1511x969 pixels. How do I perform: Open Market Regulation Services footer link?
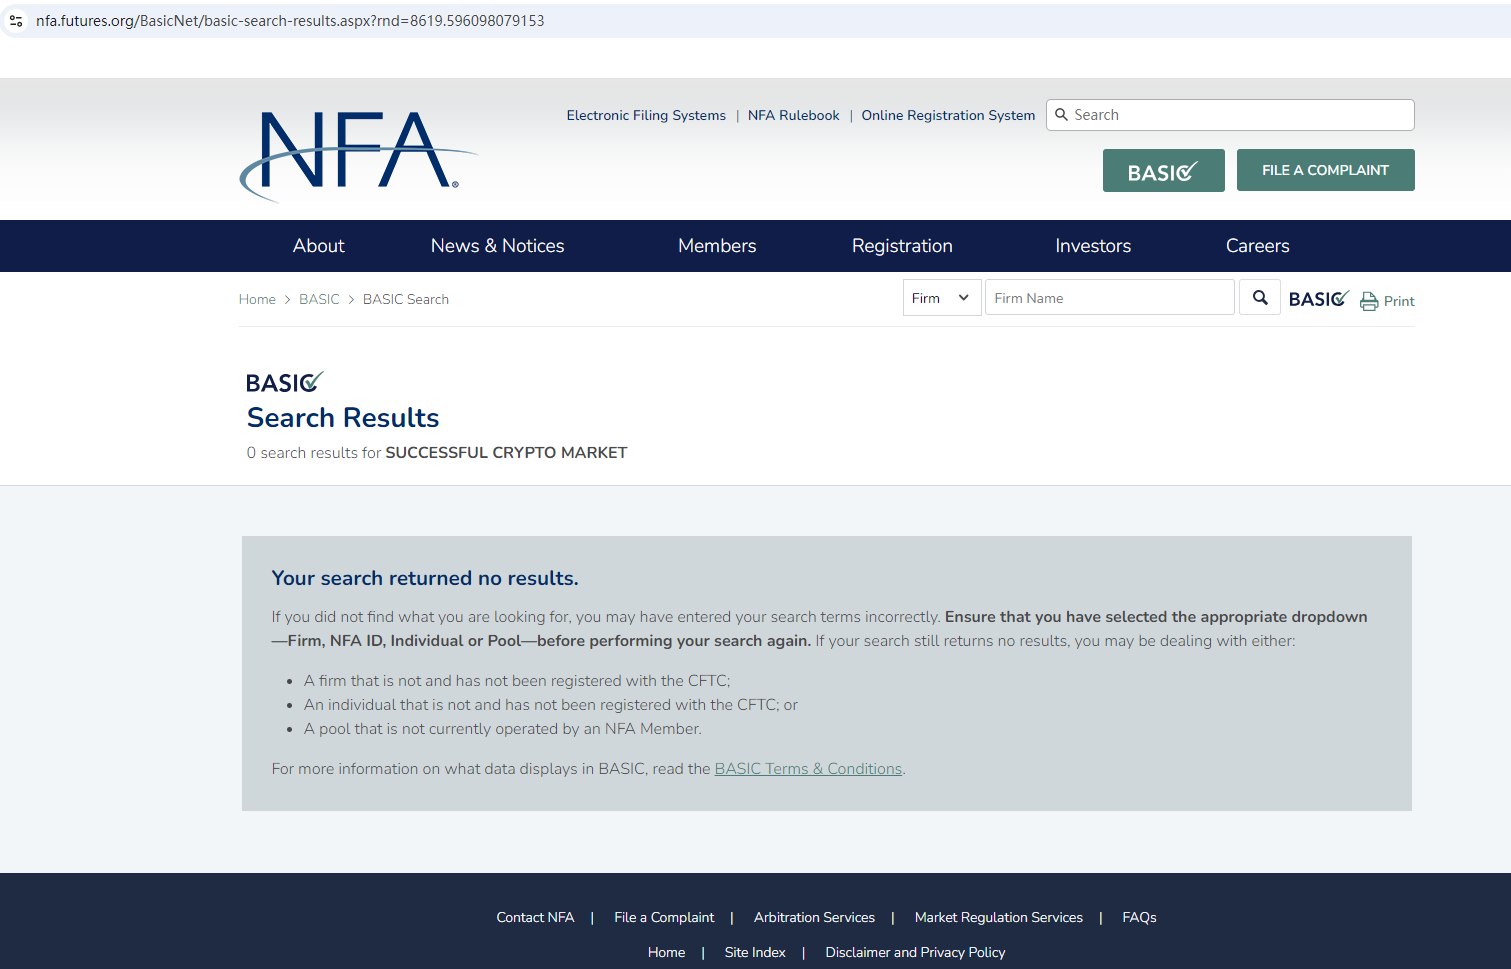[998, 917]
